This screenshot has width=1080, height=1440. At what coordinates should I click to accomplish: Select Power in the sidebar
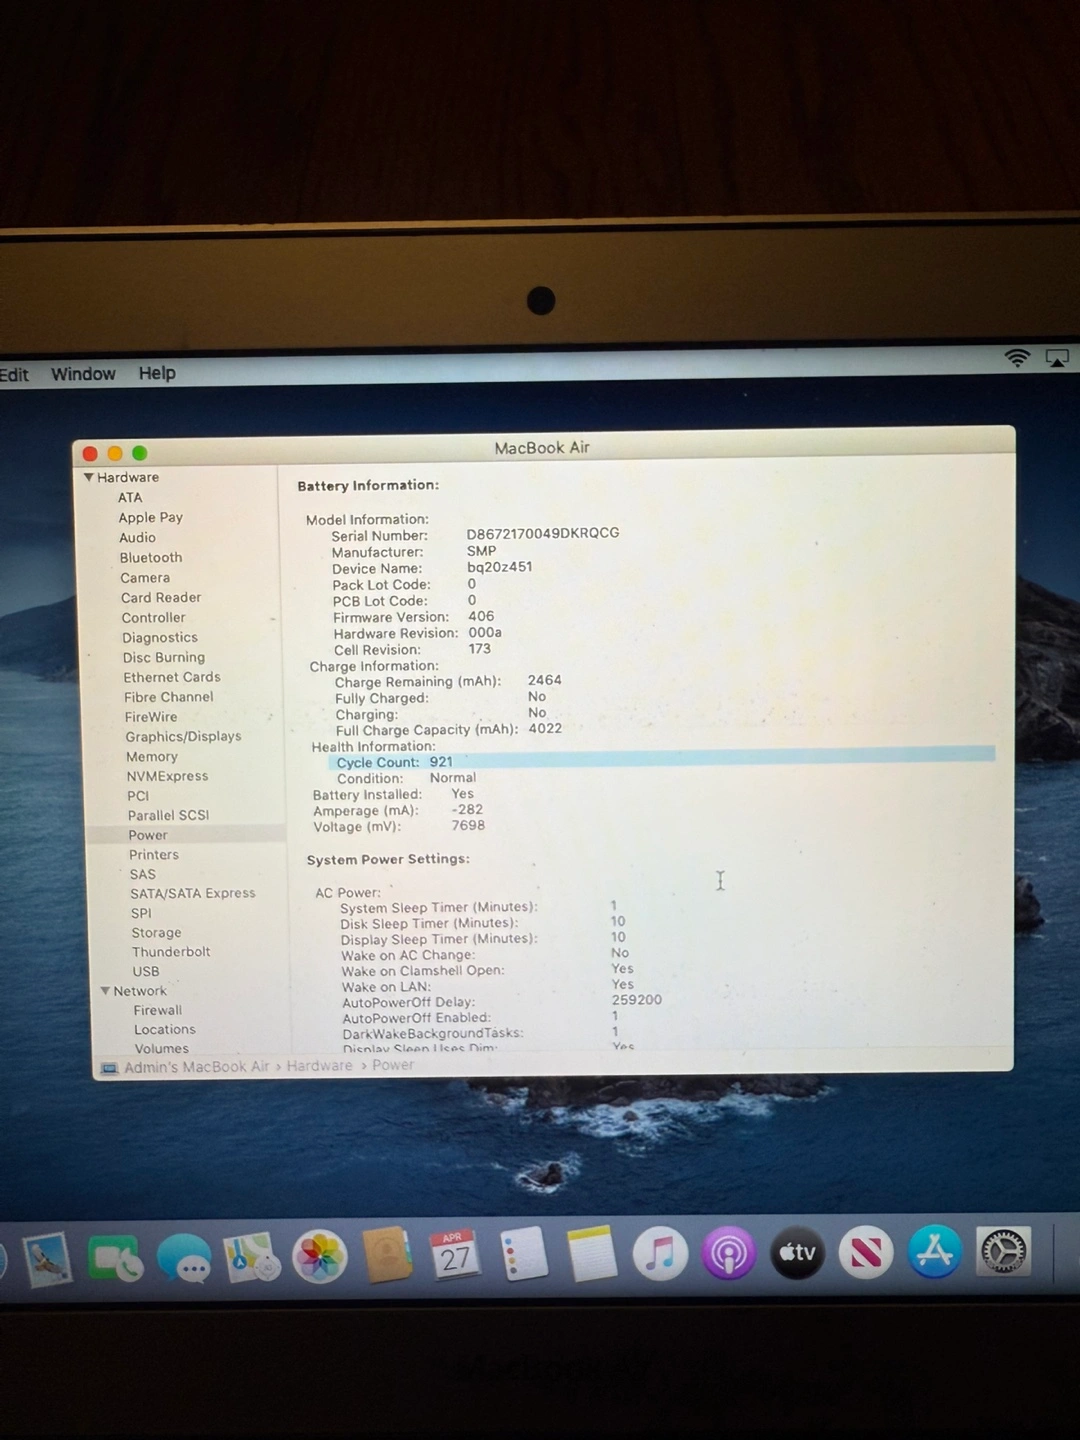(147, 835)
